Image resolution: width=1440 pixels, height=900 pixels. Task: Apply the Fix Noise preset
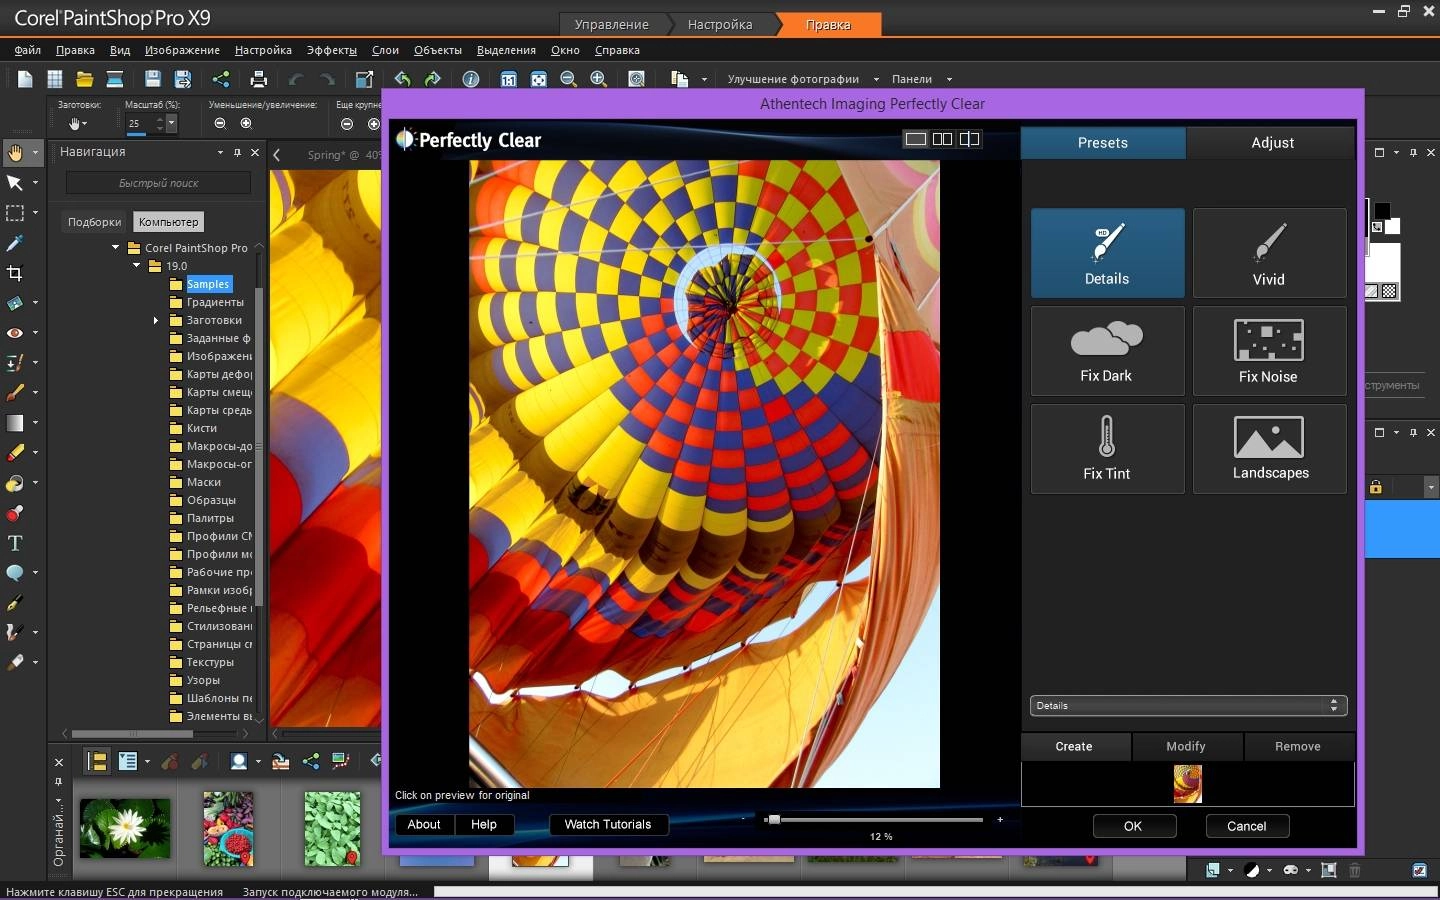pyautogui.click(x=1269, y=351)
